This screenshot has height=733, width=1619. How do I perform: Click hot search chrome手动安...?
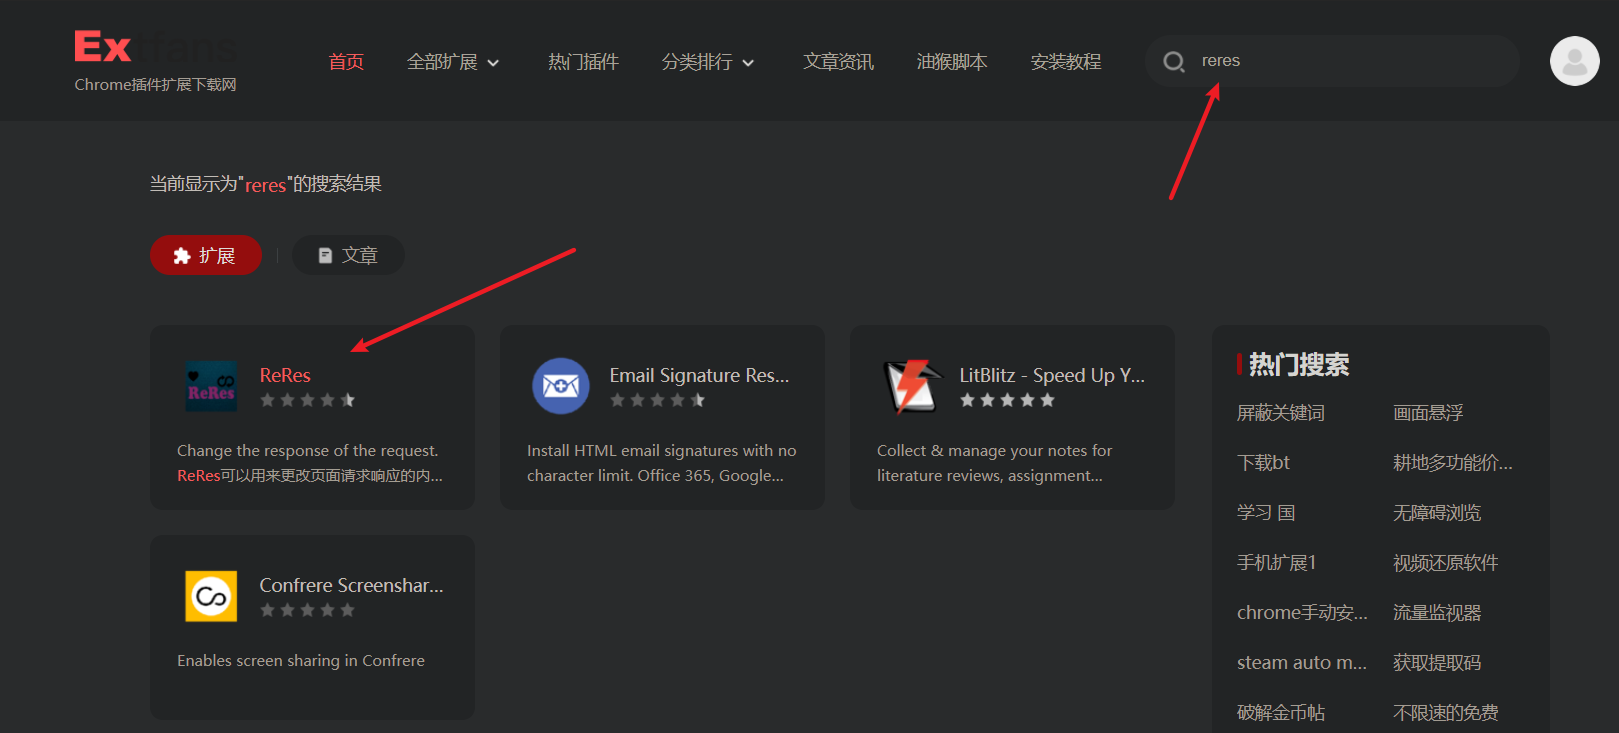1302,613
